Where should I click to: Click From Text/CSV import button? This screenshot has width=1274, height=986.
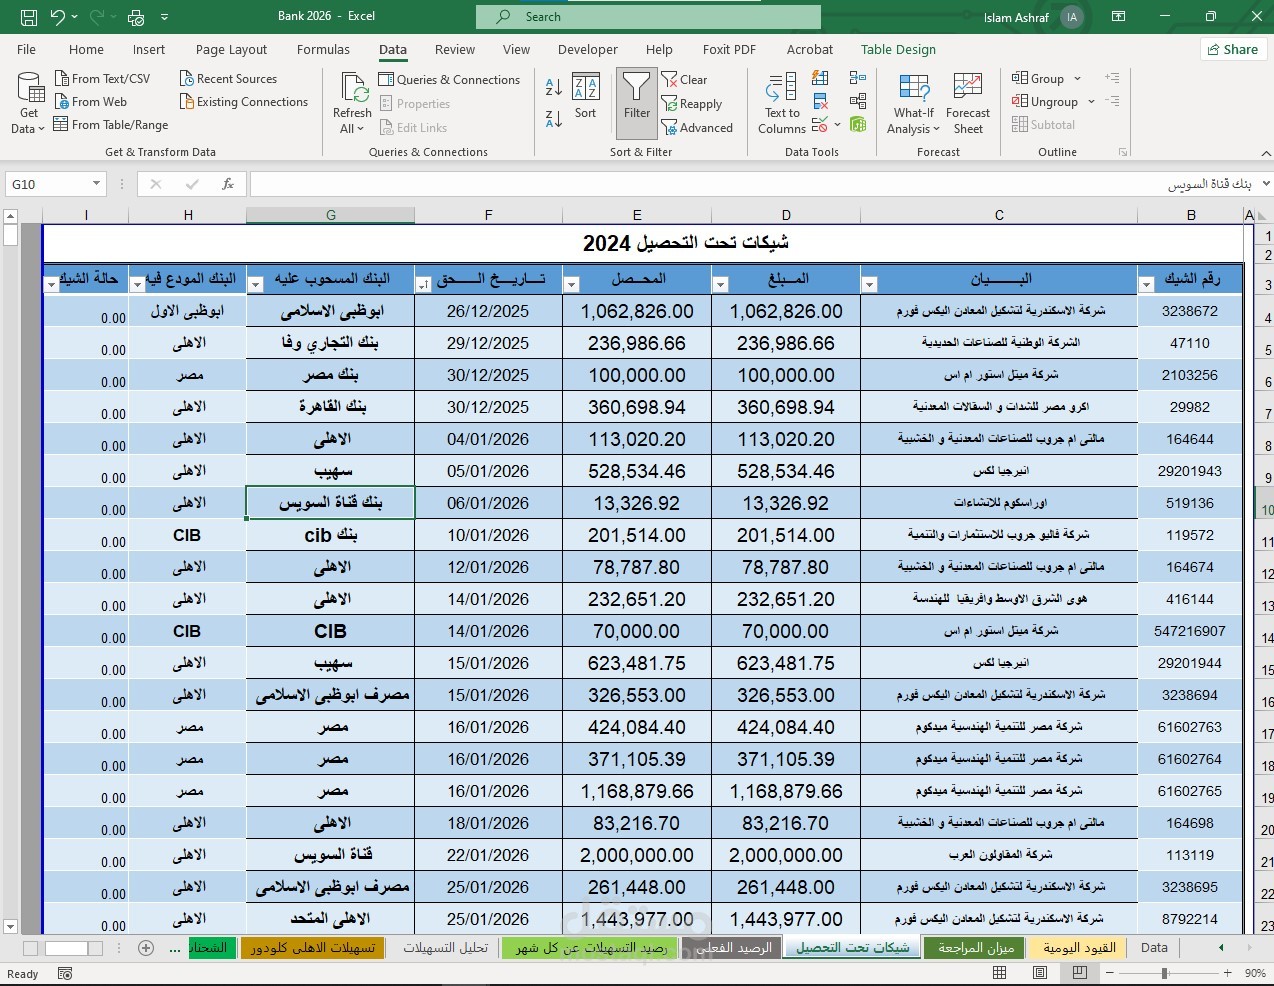point(101,78)
